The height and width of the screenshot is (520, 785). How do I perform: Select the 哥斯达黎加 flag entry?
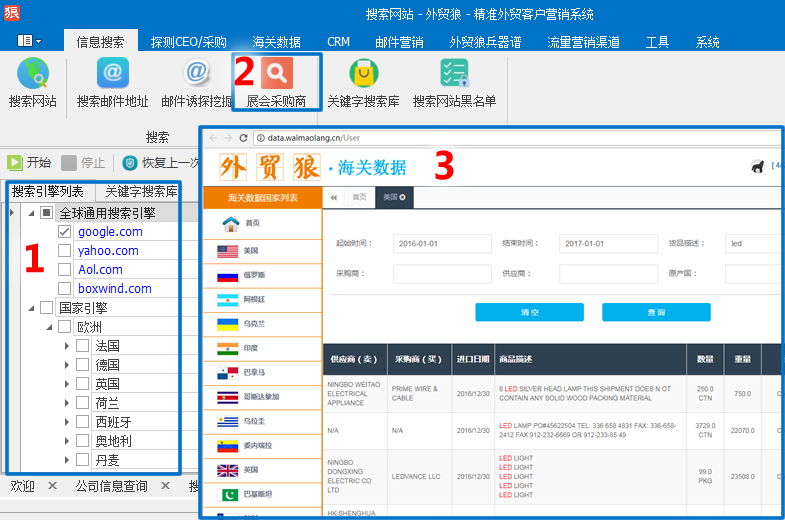[x=227, y=397]
